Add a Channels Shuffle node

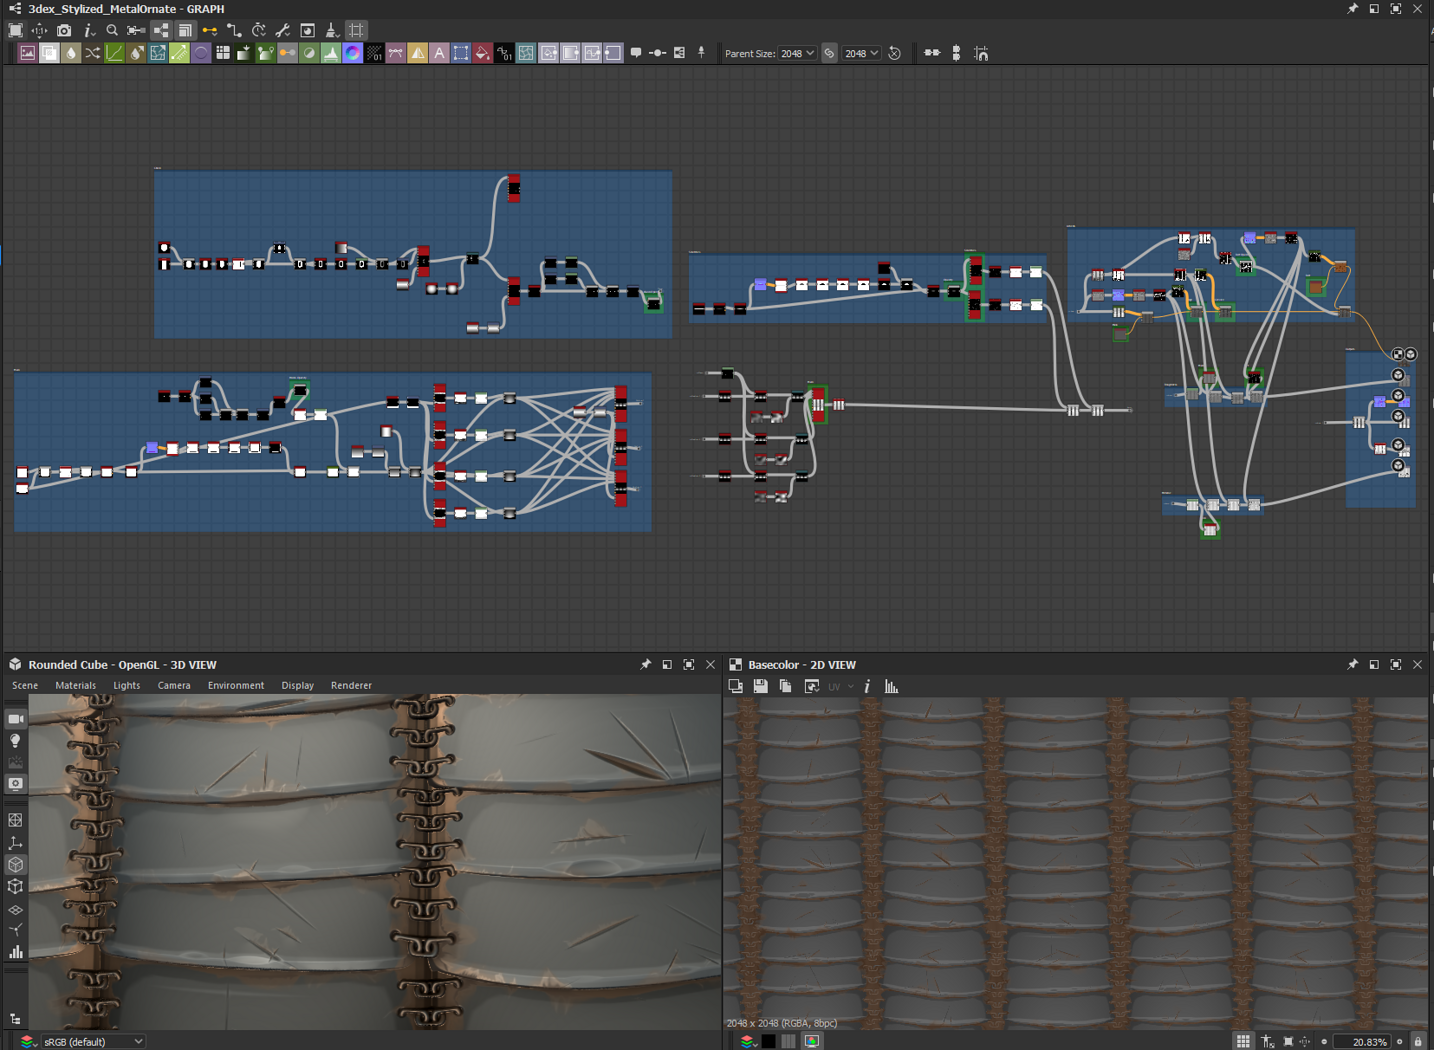click(x=93, y=53)
